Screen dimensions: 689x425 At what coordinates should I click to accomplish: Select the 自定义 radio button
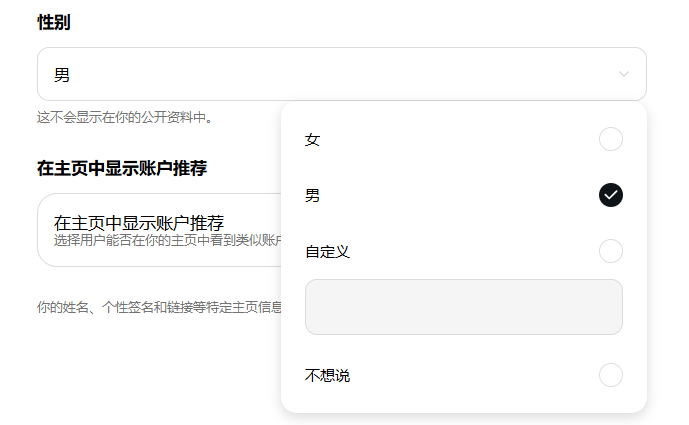coord(610,251)
